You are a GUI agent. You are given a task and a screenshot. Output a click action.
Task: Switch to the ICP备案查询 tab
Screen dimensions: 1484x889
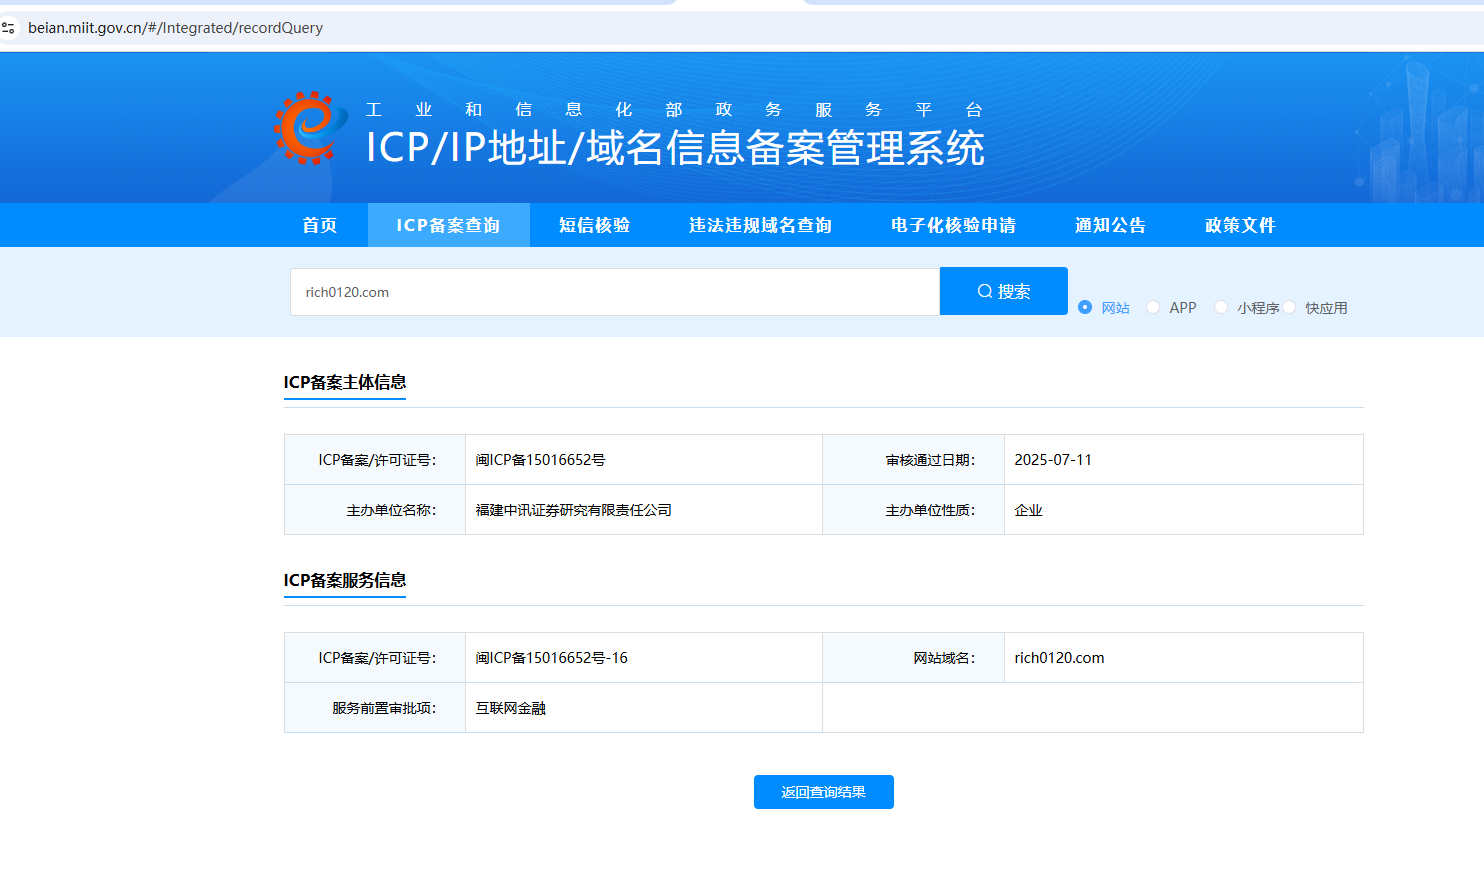448,225
